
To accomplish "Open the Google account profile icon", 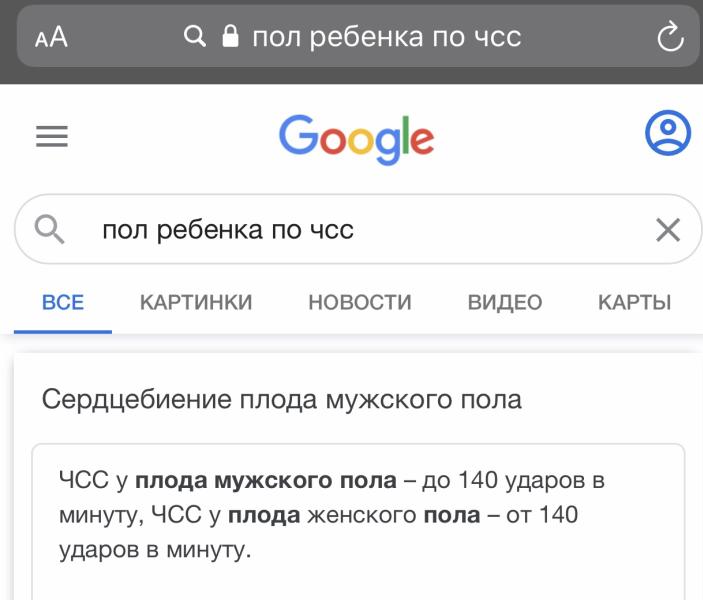I will coord(667,133).
